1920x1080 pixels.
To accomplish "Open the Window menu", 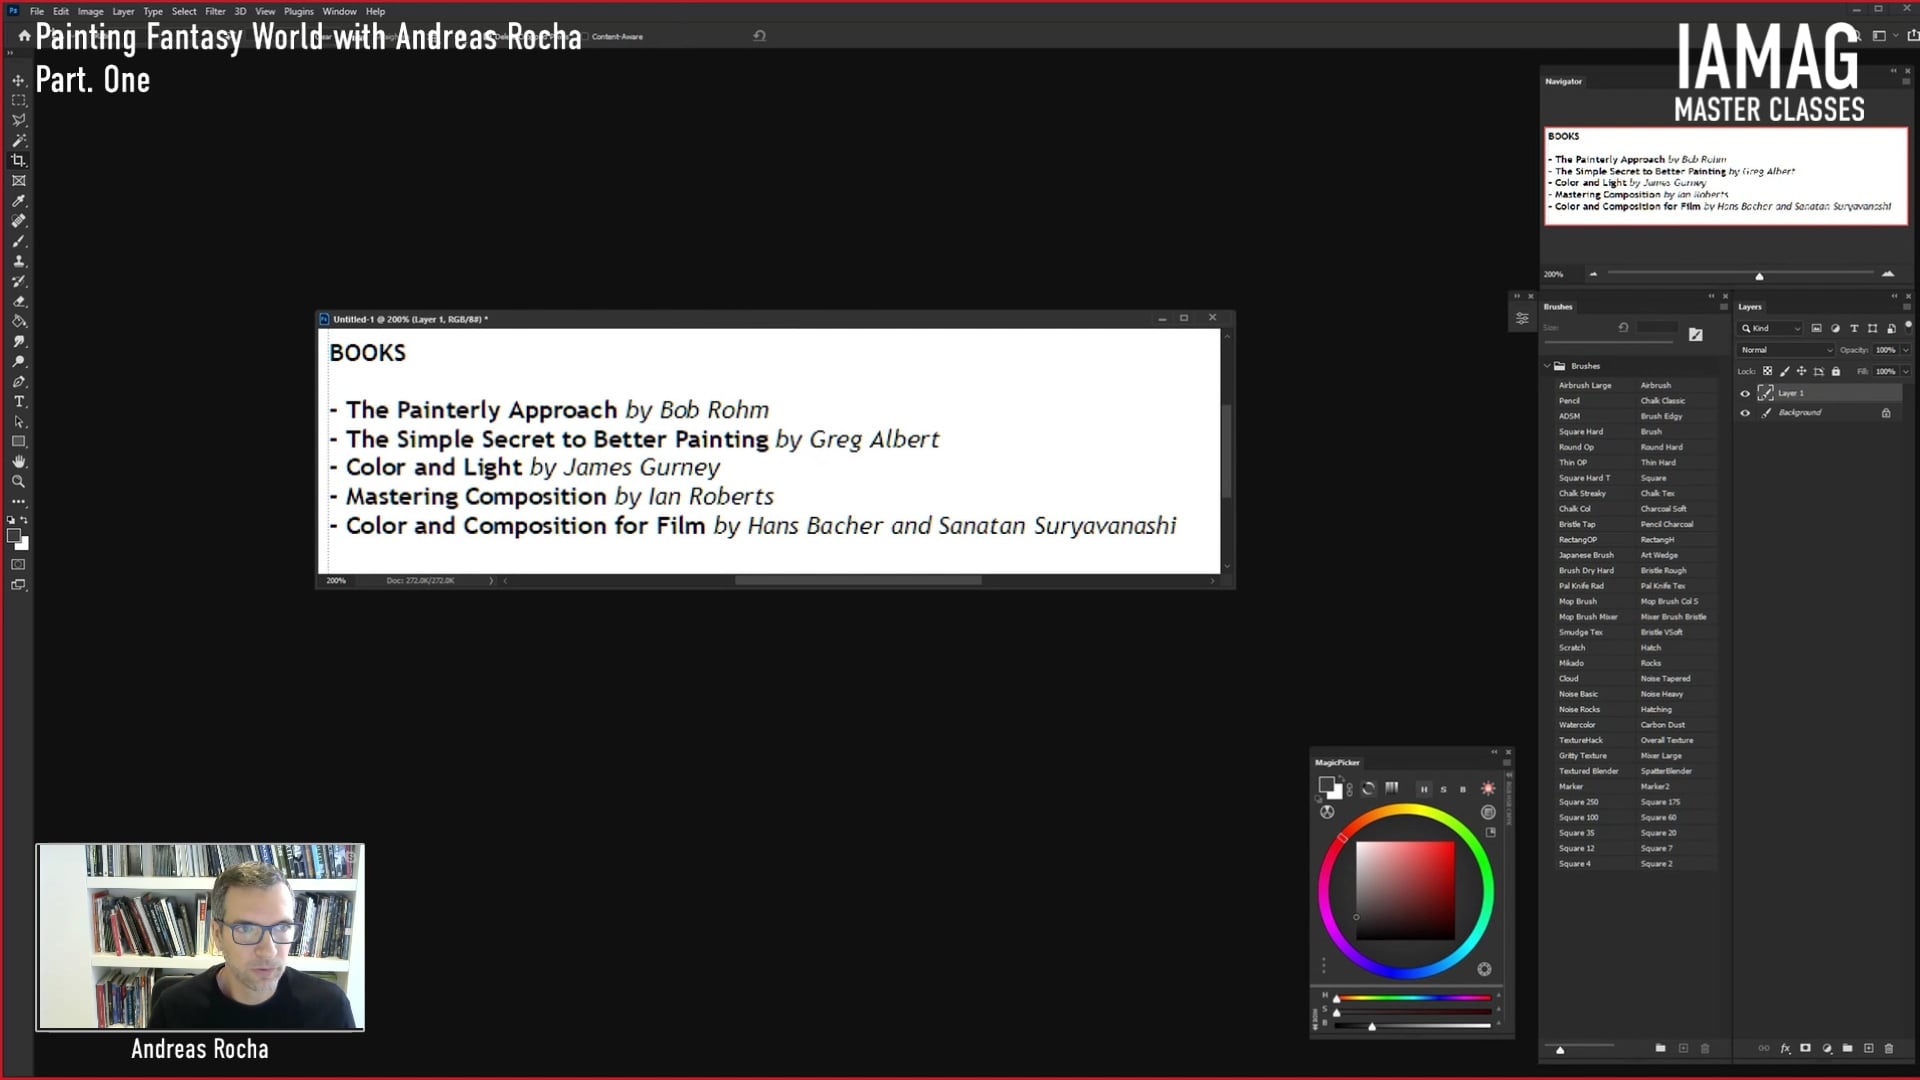I will pos(339,11).
